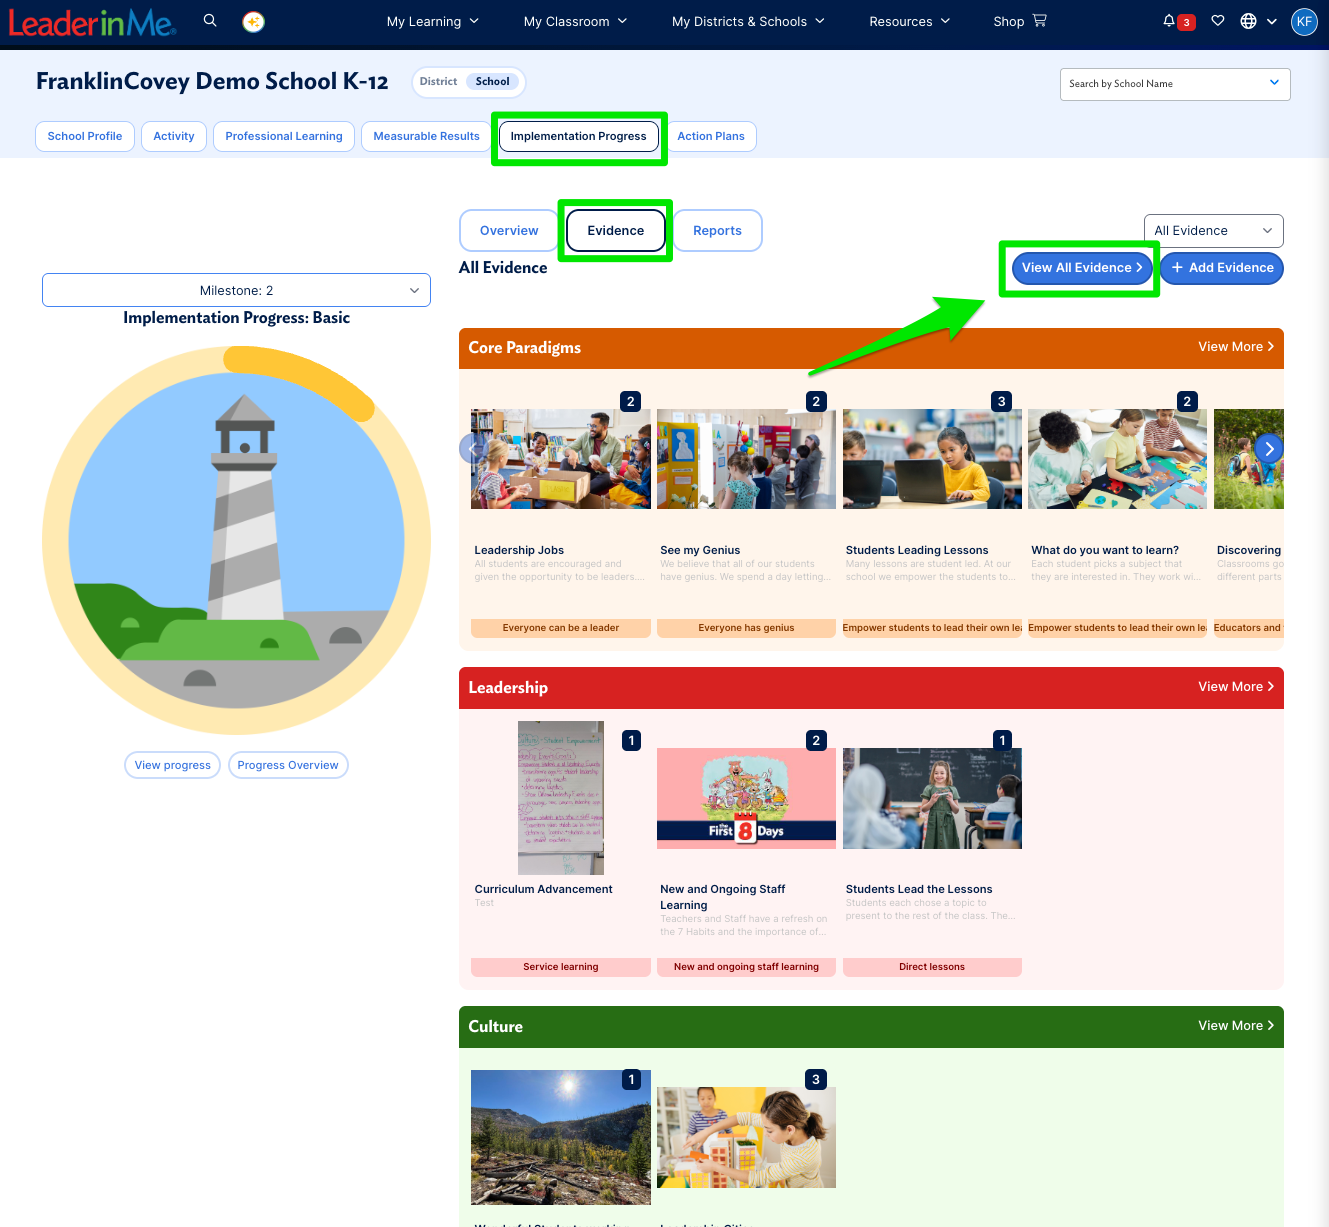Advance Core Paradigms carousel with next arrow
Image resolution: width=1329 pixels, height=1227 pixels.
click(1269, 449)
